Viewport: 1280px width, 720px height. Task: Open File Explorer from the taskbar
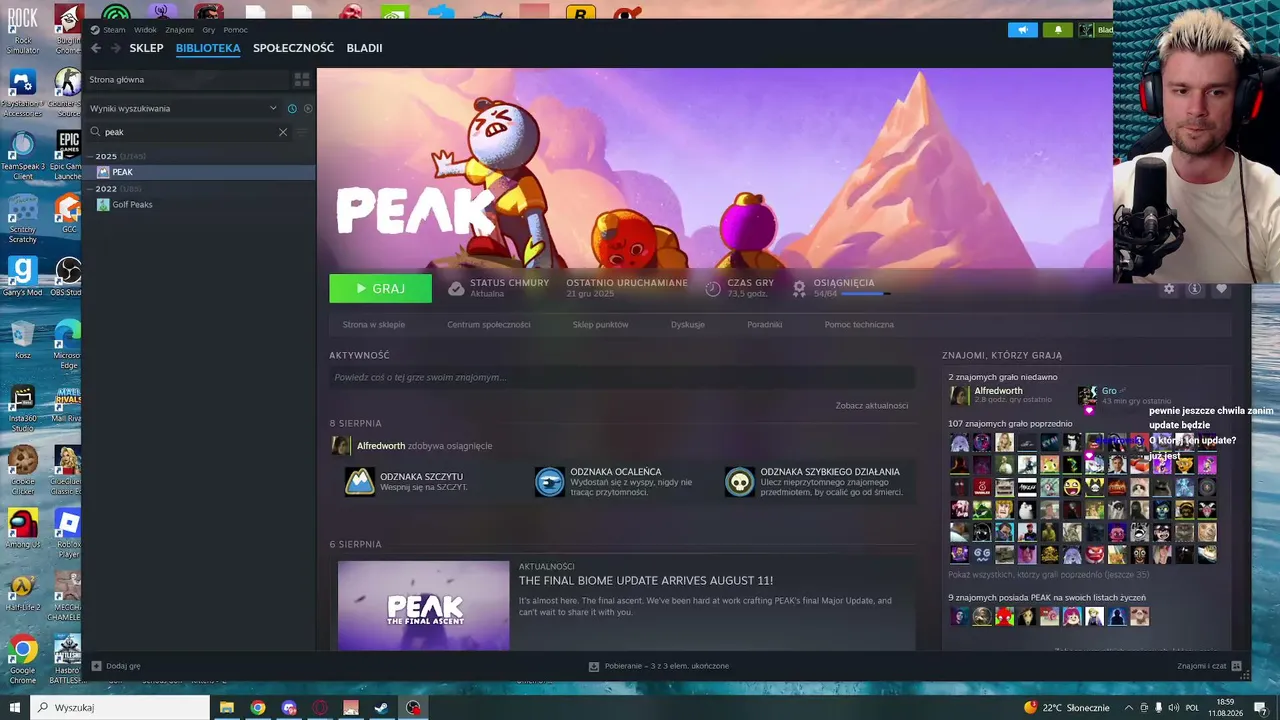click(x=227, y=707)
